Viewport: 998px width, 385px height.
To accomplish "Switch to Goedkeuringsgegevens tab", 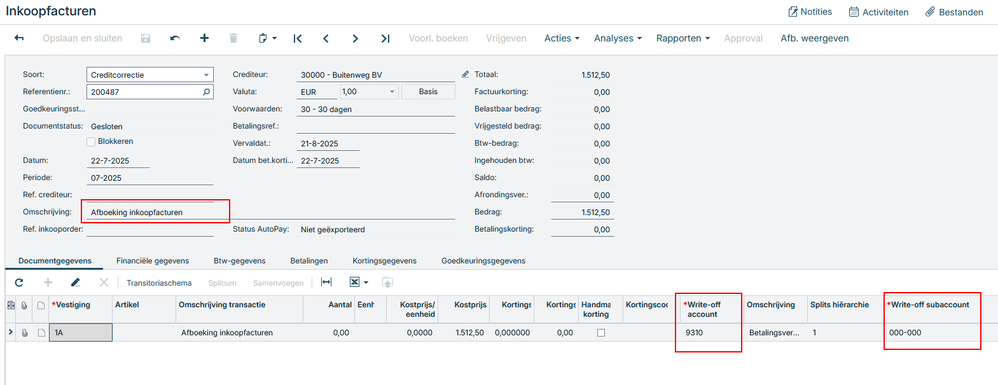I will (x=483, y=261).
